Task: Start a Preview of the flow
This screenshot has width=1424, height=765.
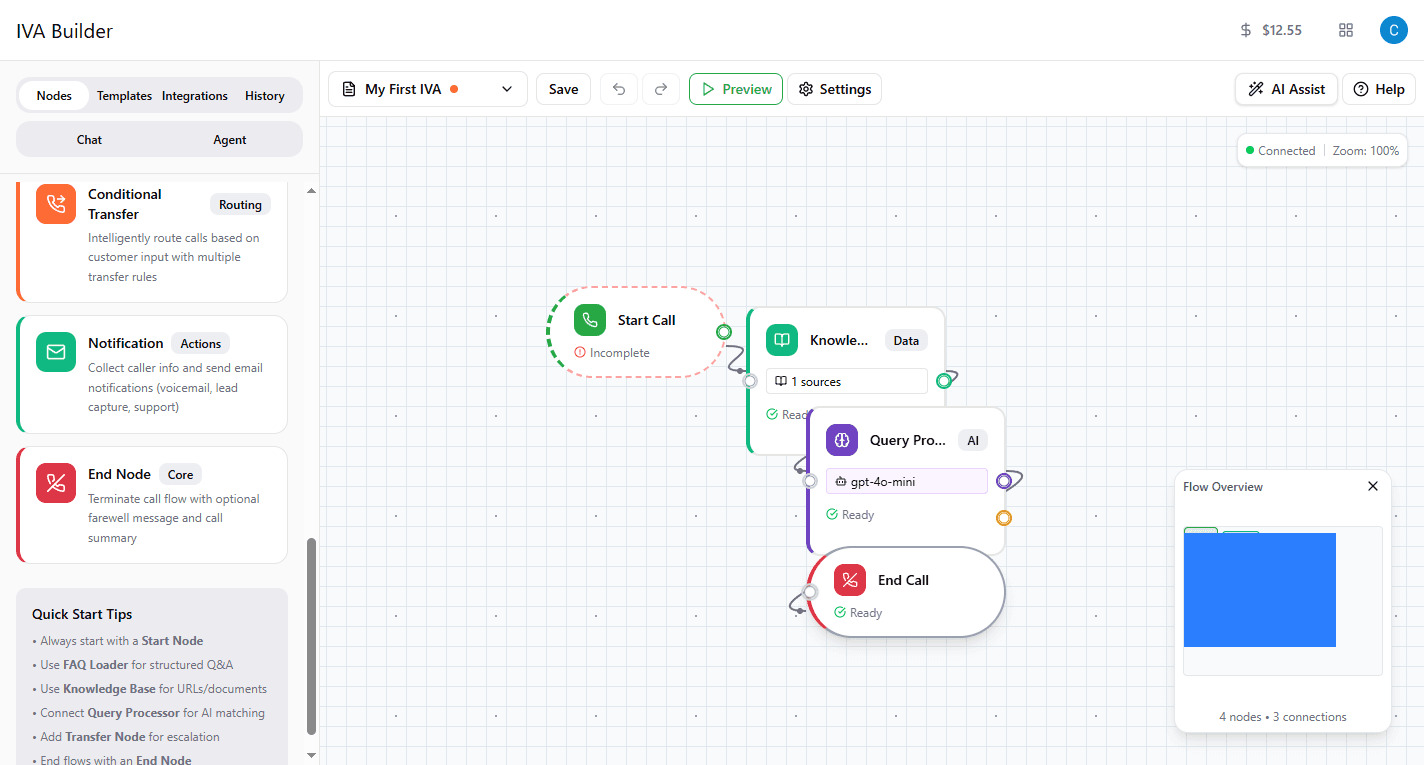Action: point(735,89)
